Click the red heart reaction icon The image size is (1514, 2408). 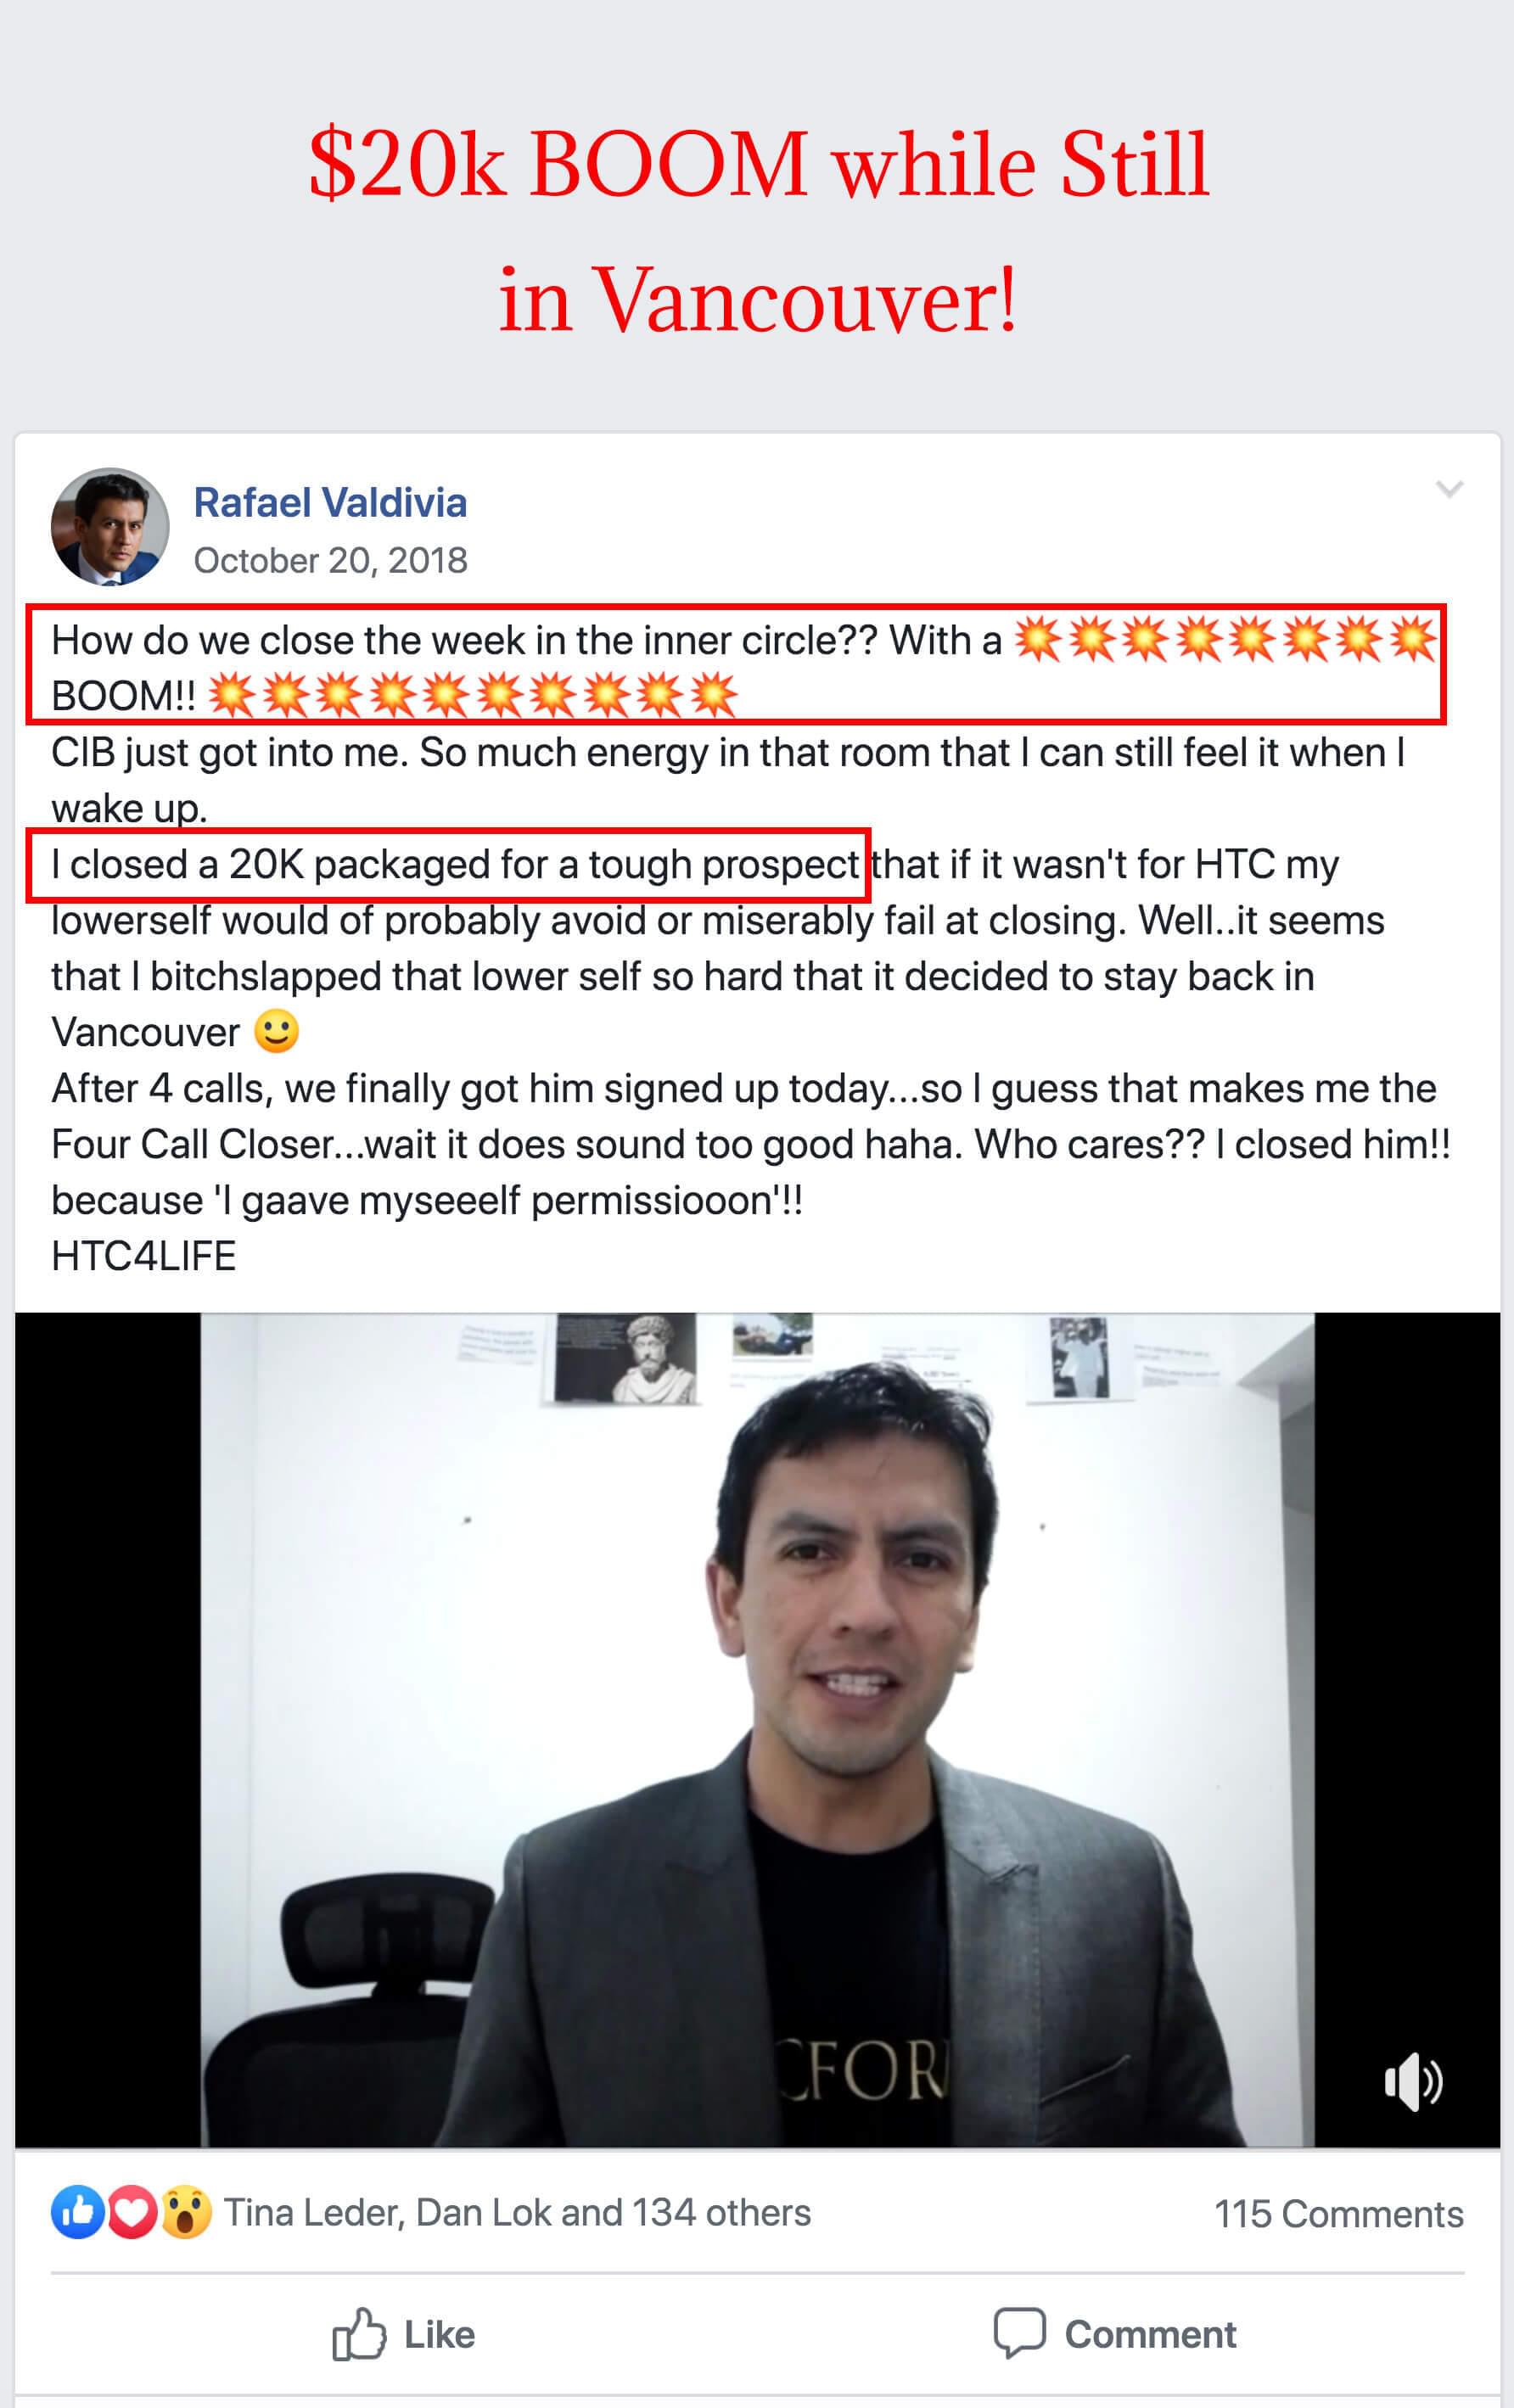point(131,2212)
